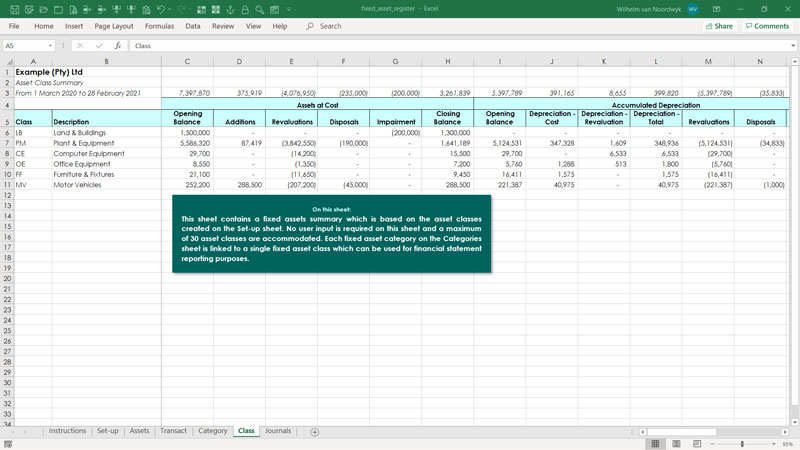Click the save-as icon beside Save

pos(29,10)
